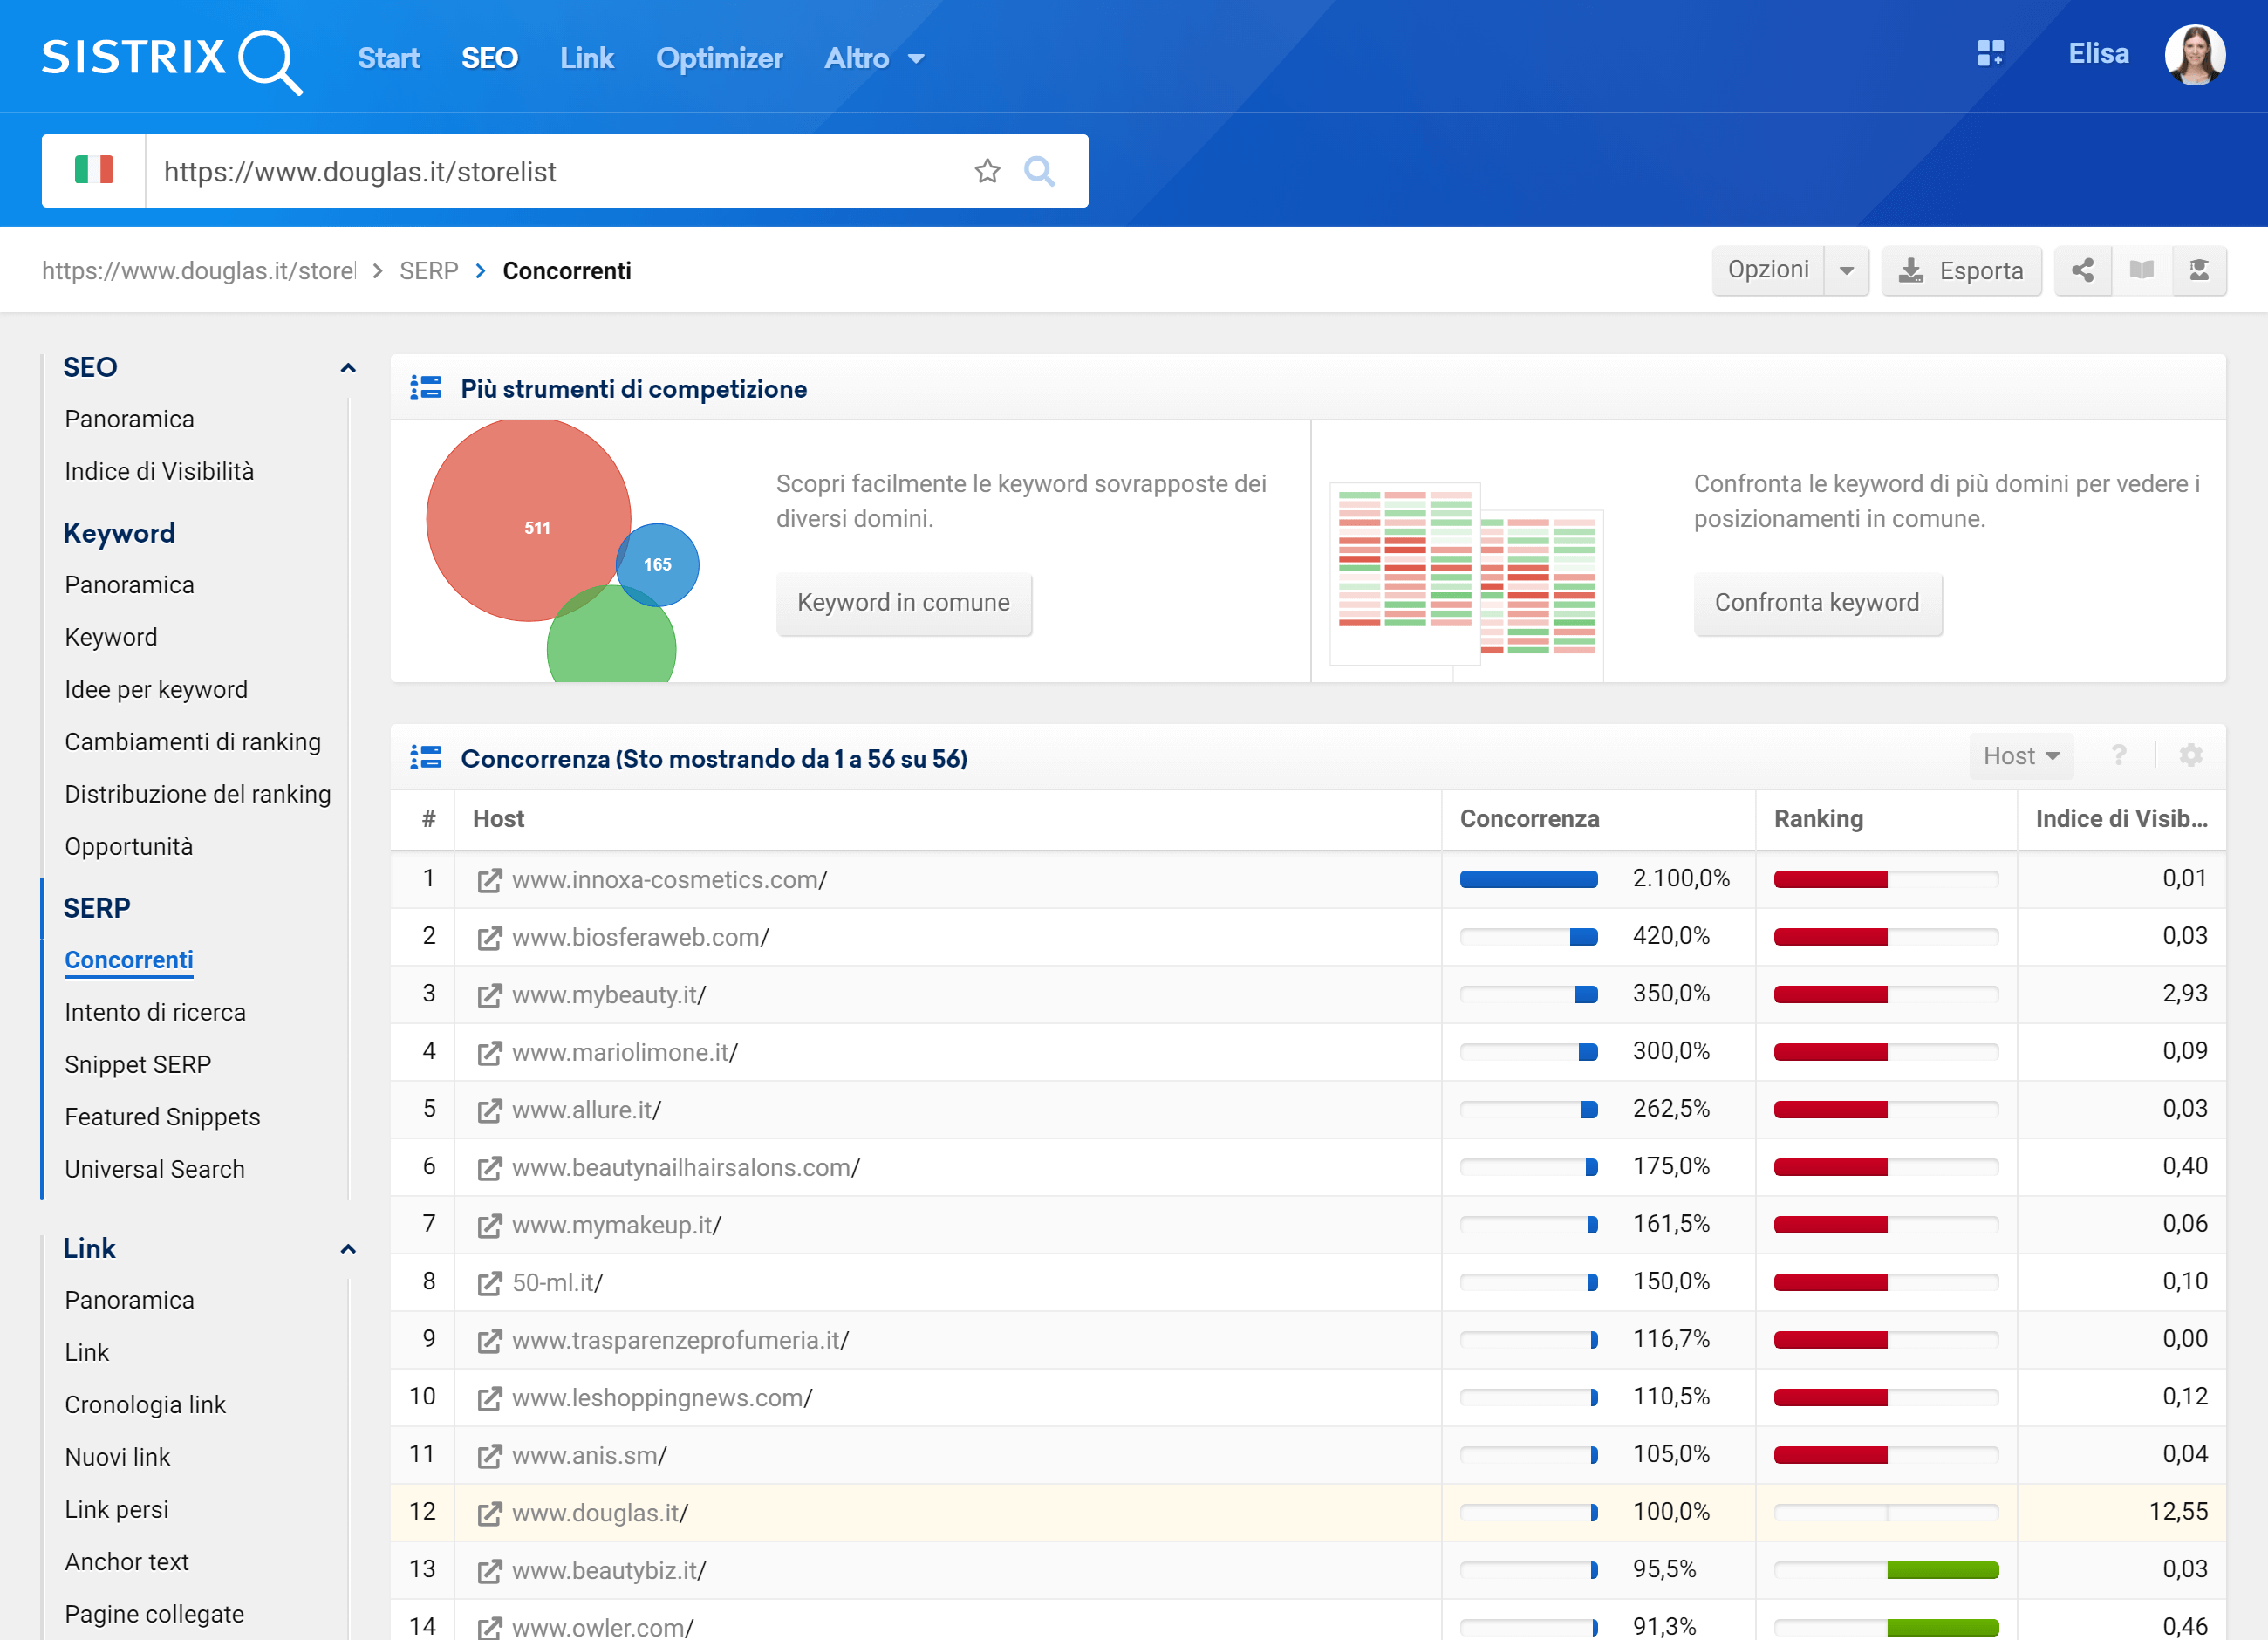Click the douglas.it storelist breadcrumb link
The height and width of the screenshot is (1640, 2268).
tap(198, 271)
